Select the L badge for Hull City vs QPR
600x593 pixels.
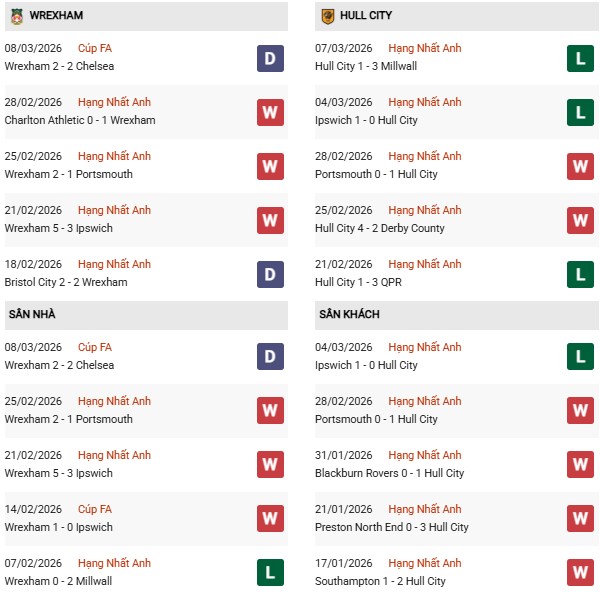pyautogui.click(x=580, y=274)
